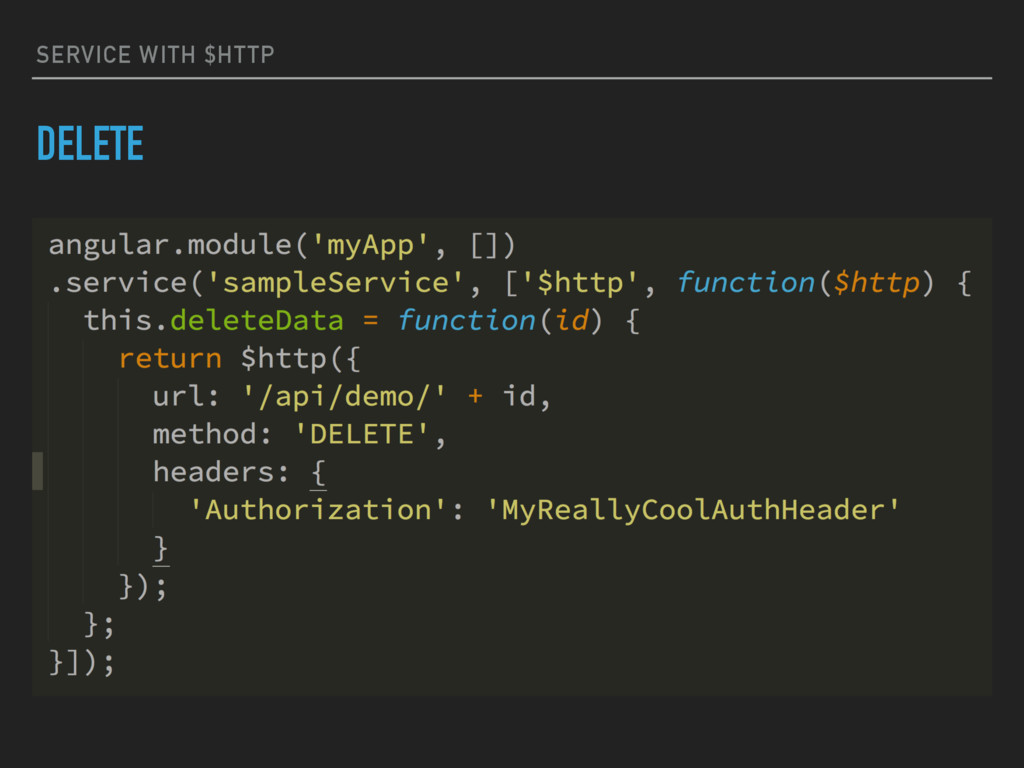Select the 'MyReallyCoolAuthHeader' string value
Image resolution: width=1024 pixels, height=768 pixels.
pyautogui.click(x=693, y=510)
